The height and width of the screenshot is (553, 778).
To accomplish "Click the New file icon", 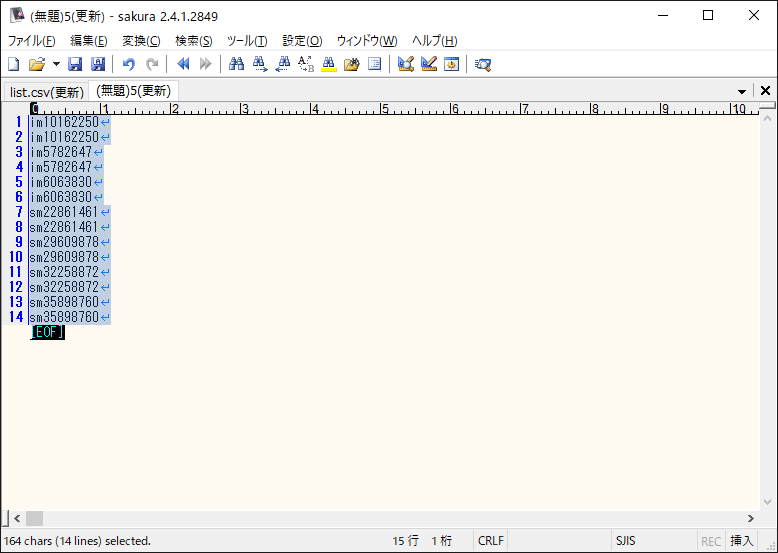I will pyautogui.click(x=14, y=64).
